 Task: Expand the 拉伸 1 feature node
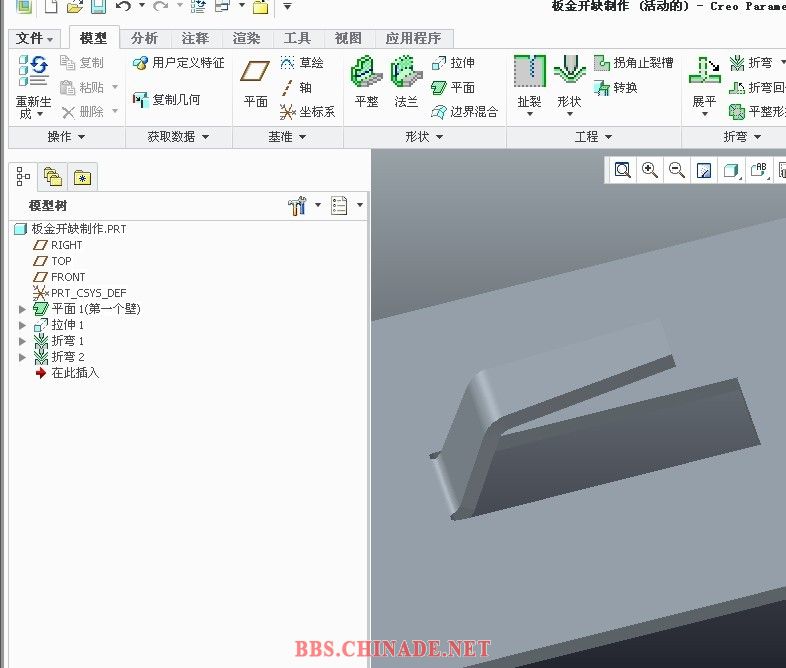pos(23,325)
